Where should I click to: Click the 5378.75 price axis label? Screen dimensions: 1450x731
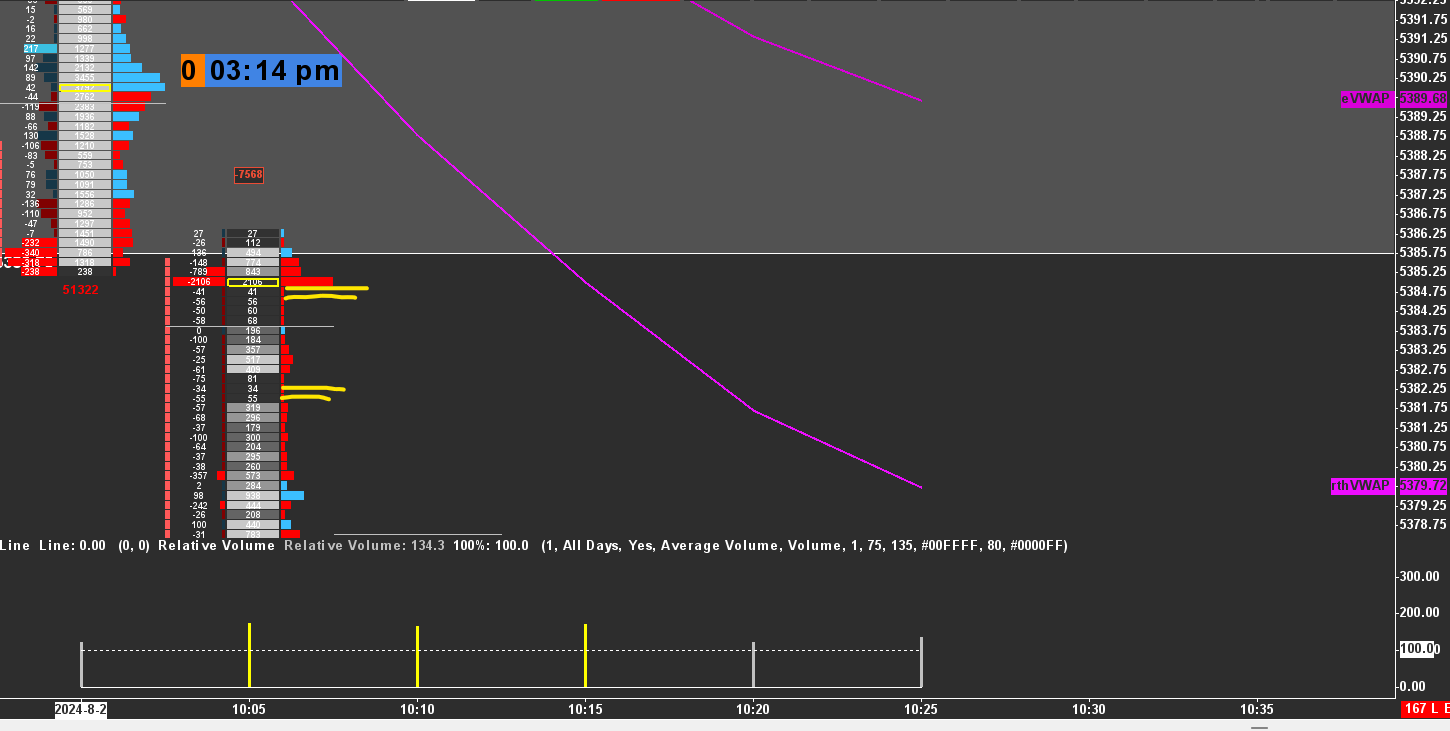(1424, 524)
